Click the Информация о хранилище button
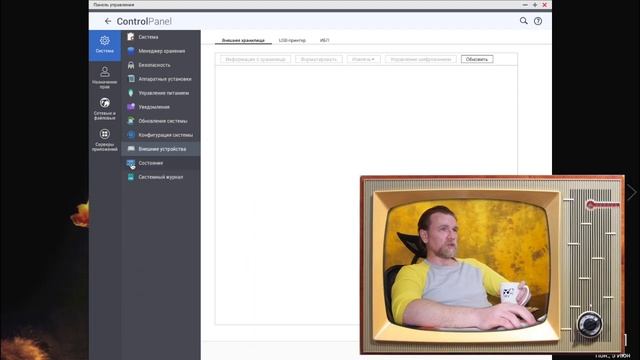 click(256, 60)
